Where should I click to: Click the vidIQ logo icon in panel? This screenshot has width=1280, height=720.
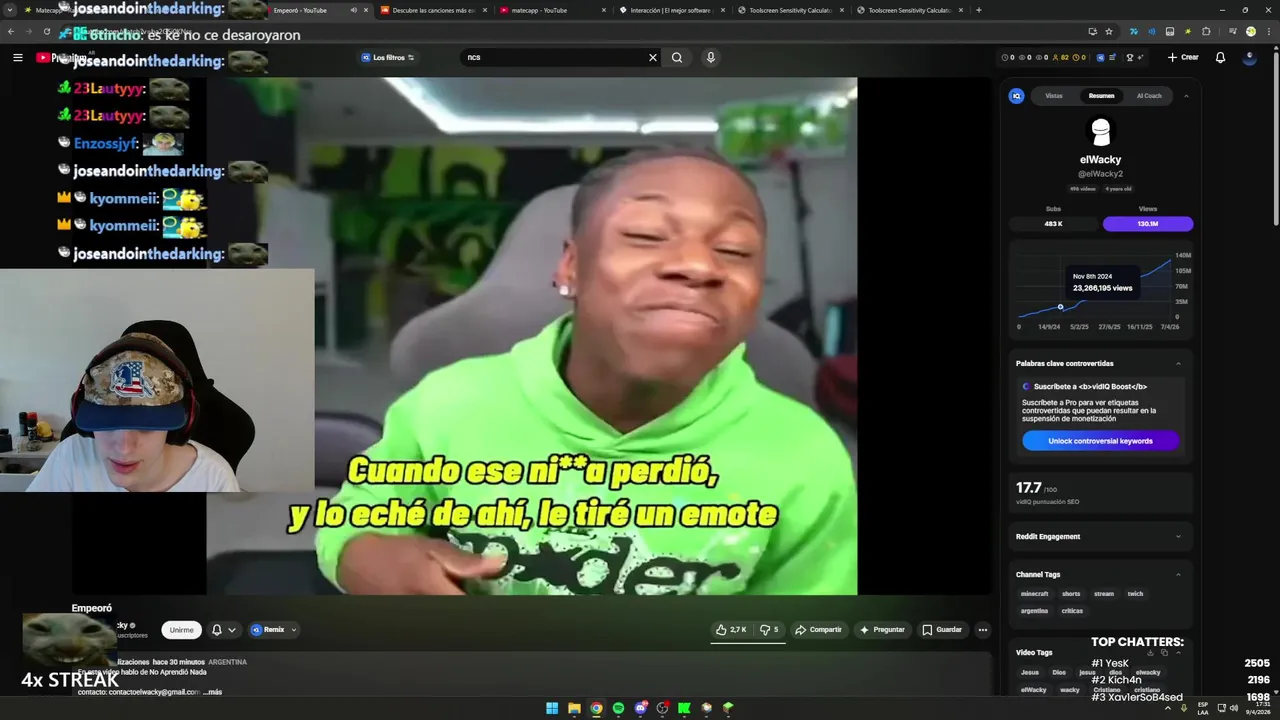(x=1016, y=96)
